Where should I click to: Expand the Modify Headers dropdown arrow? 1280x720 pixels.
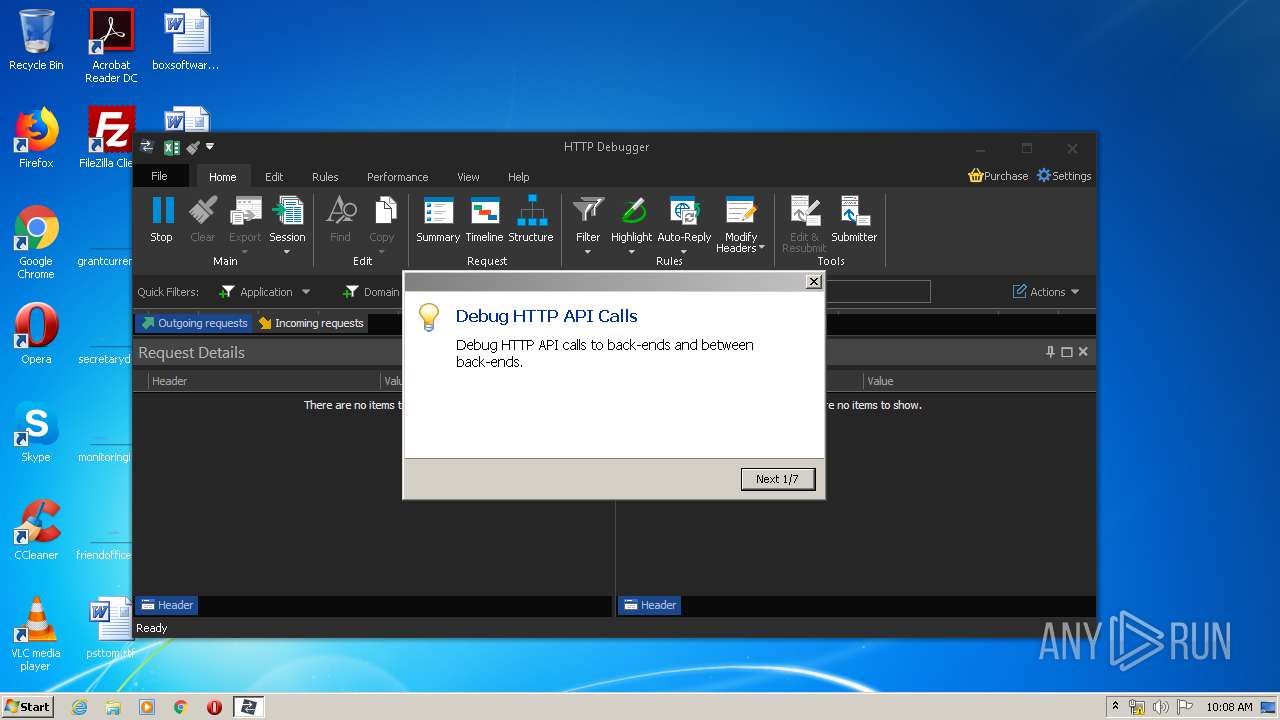pyautogui.click(x=762, y=248)
